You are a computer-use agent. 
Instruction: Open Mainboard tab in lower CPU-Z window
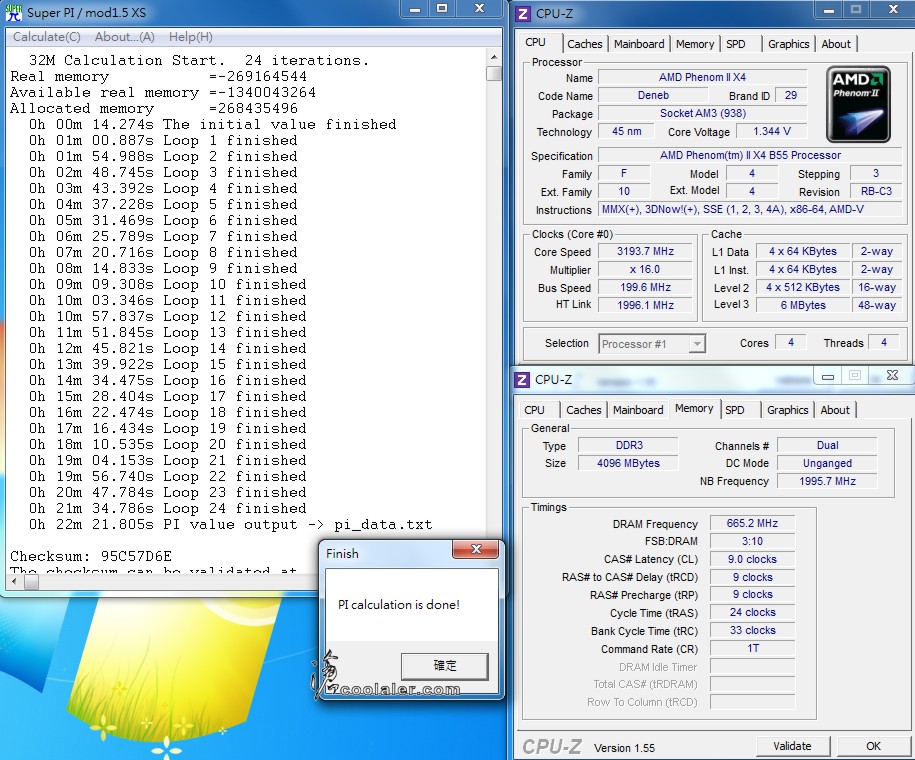[x=638, y=410]
